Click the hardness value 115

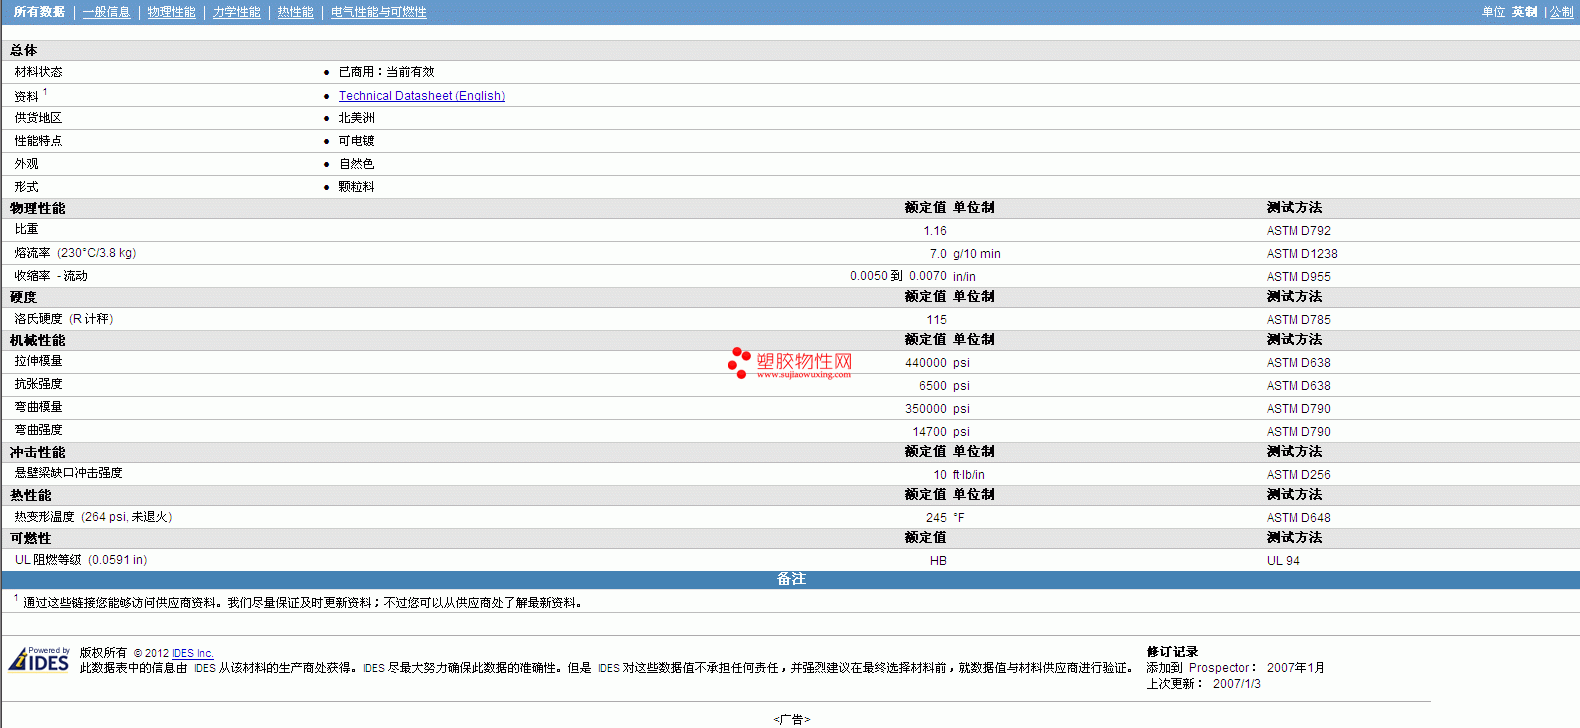coord(937,320)
